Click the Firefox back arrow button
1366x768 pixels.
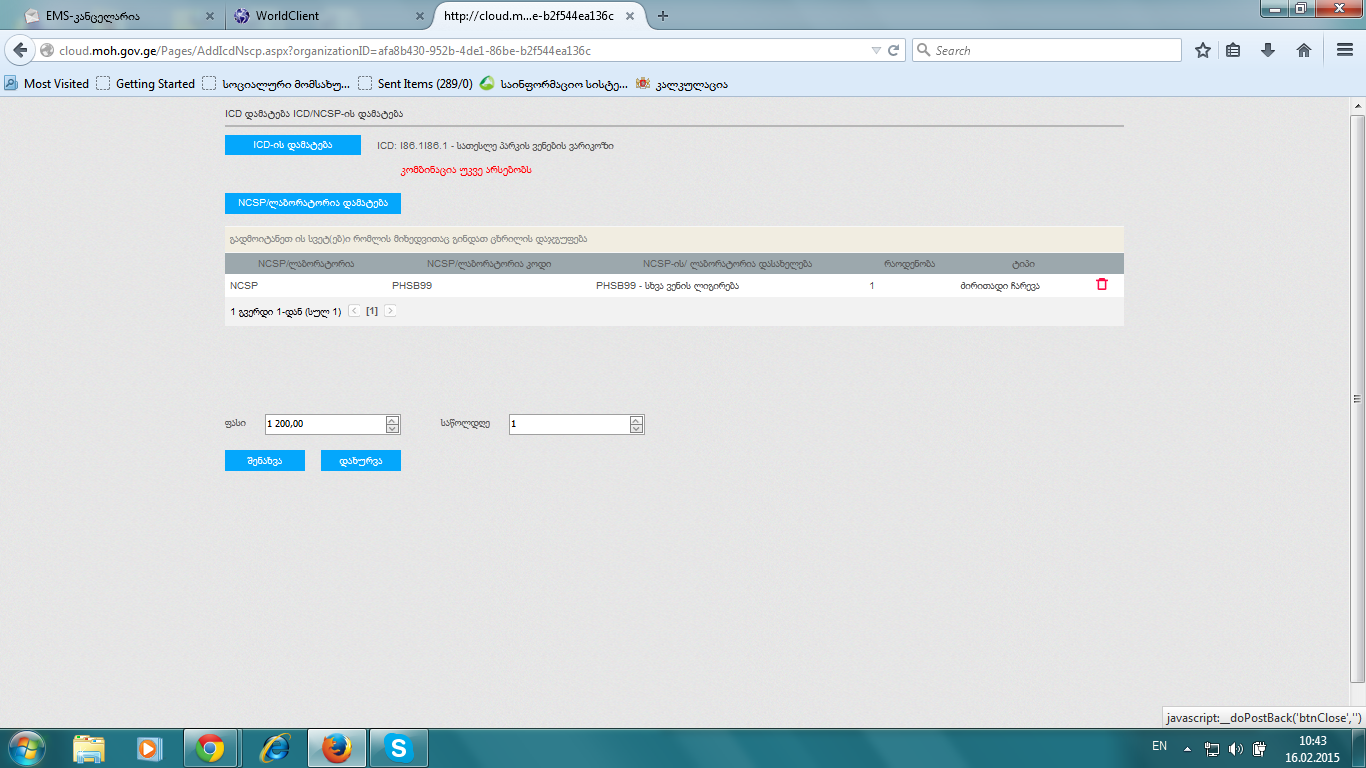click(x=20, y=50)
